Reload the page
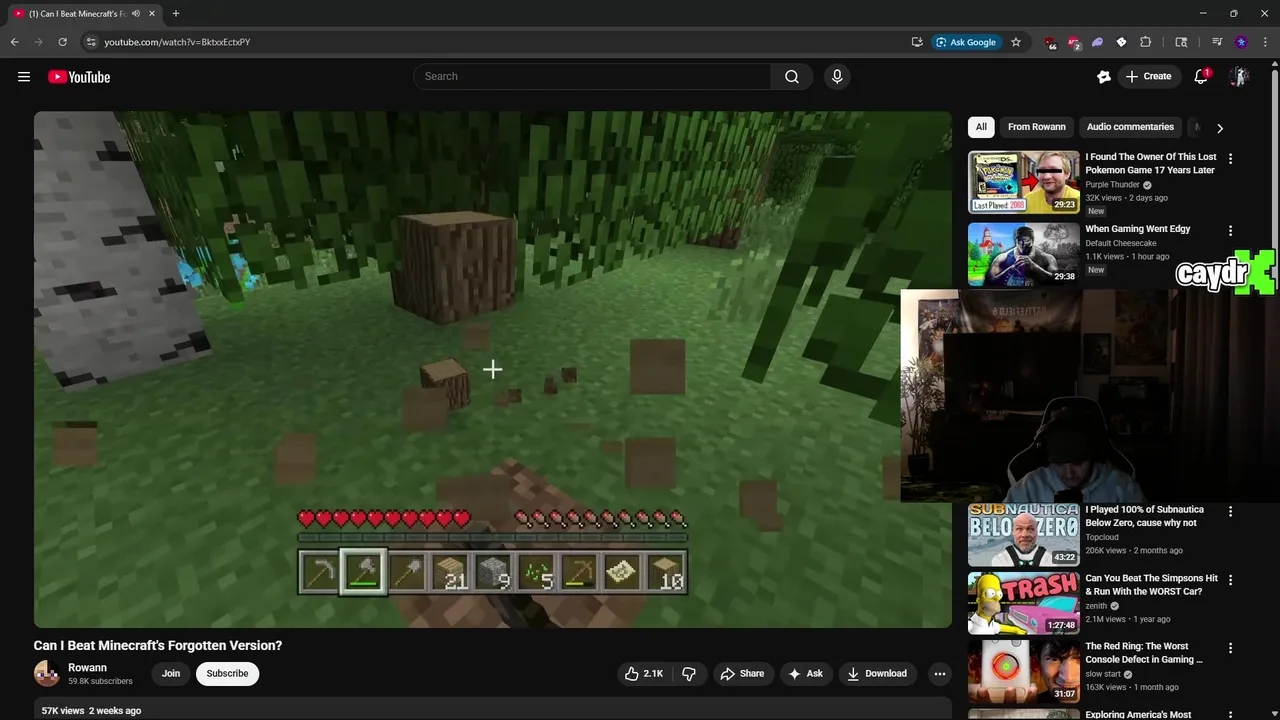Screen dimensions: 1280x720 62,42
